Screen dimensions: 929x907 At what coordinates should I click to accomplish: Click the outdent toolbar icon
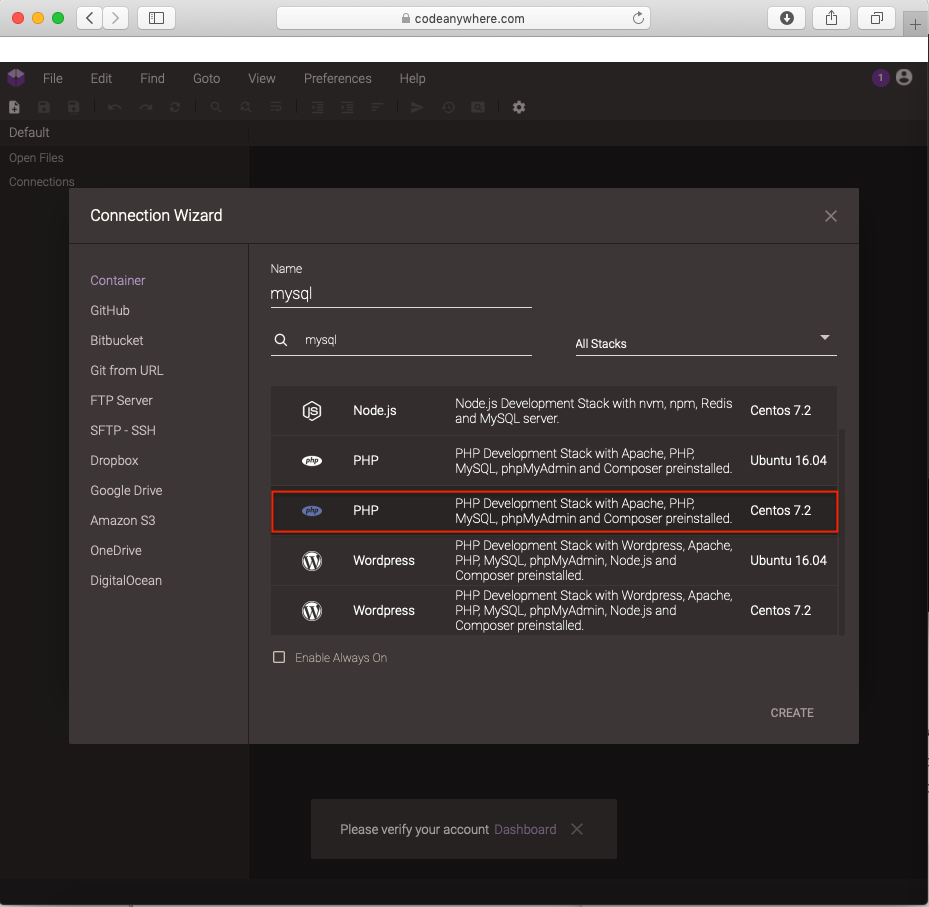[x=318, y=107]
